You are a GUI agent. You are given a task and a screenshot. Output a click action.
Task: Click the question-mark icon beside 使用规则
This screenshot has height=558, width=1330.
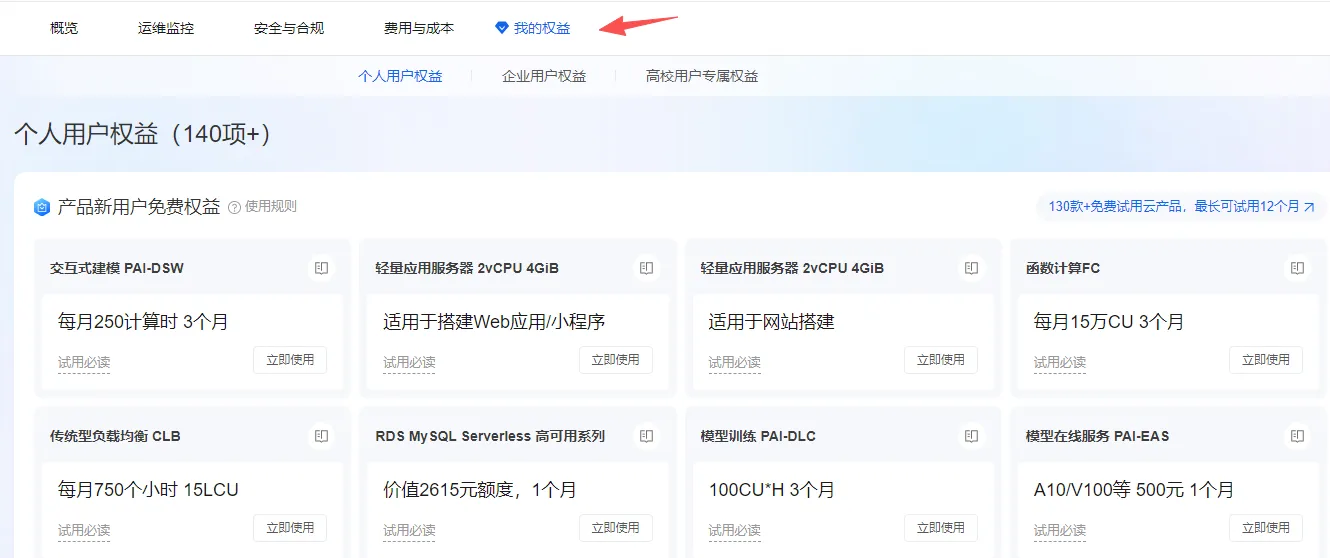click(x=234, y=207)
